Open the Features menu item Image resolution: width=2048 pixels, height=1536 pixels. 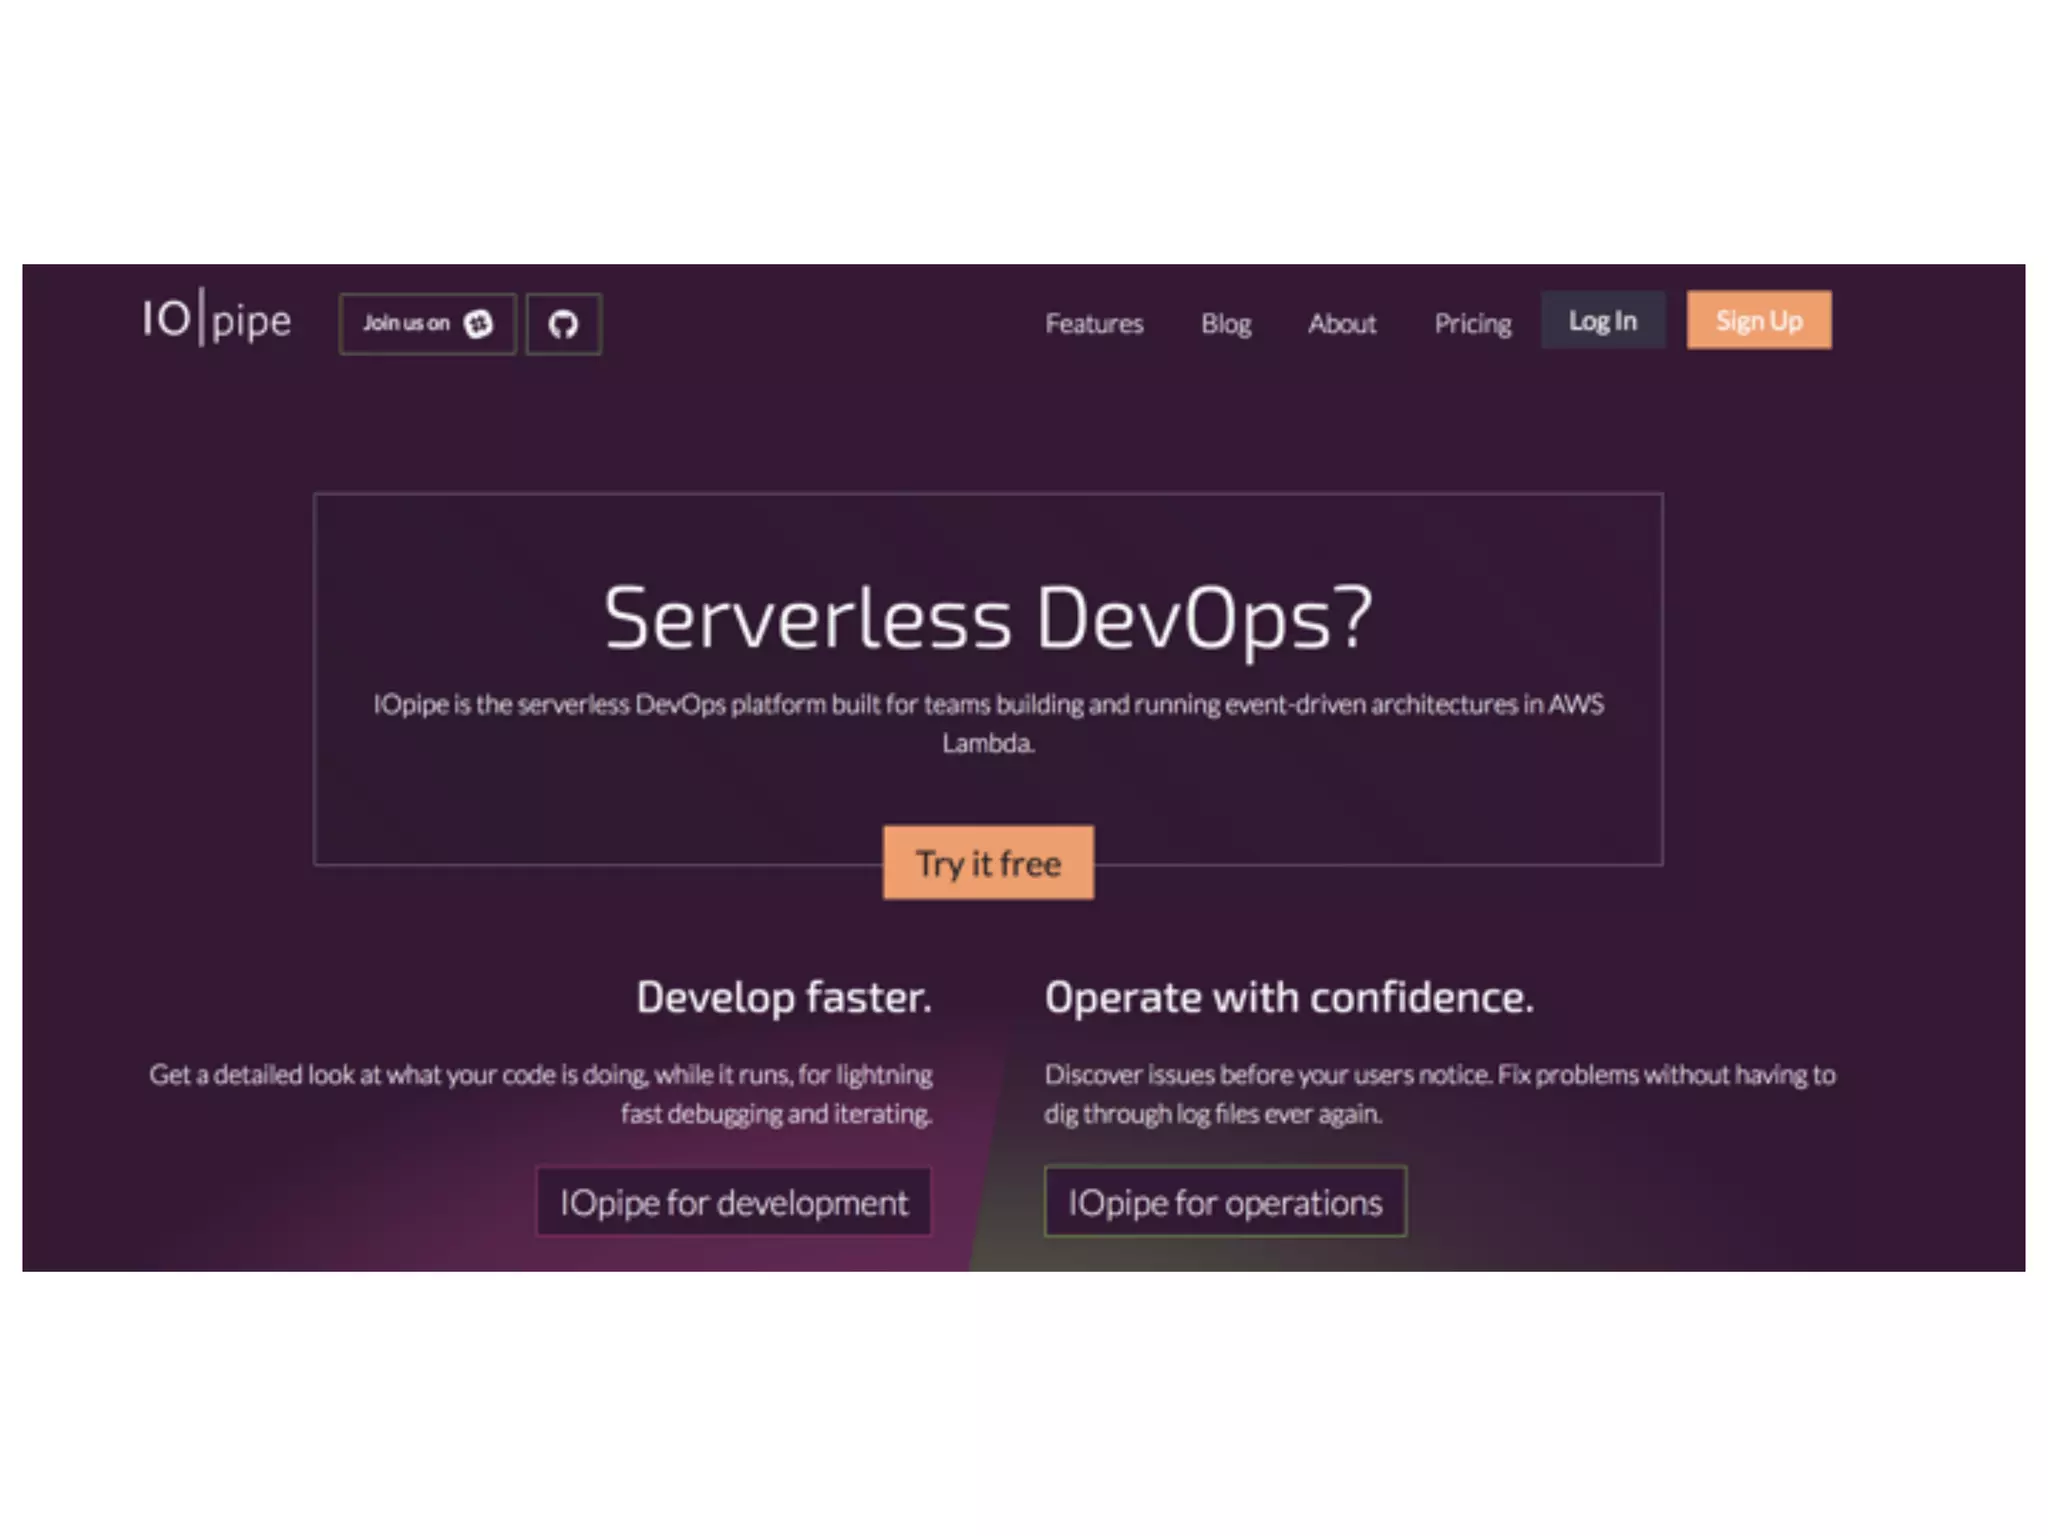[1094, 324]
